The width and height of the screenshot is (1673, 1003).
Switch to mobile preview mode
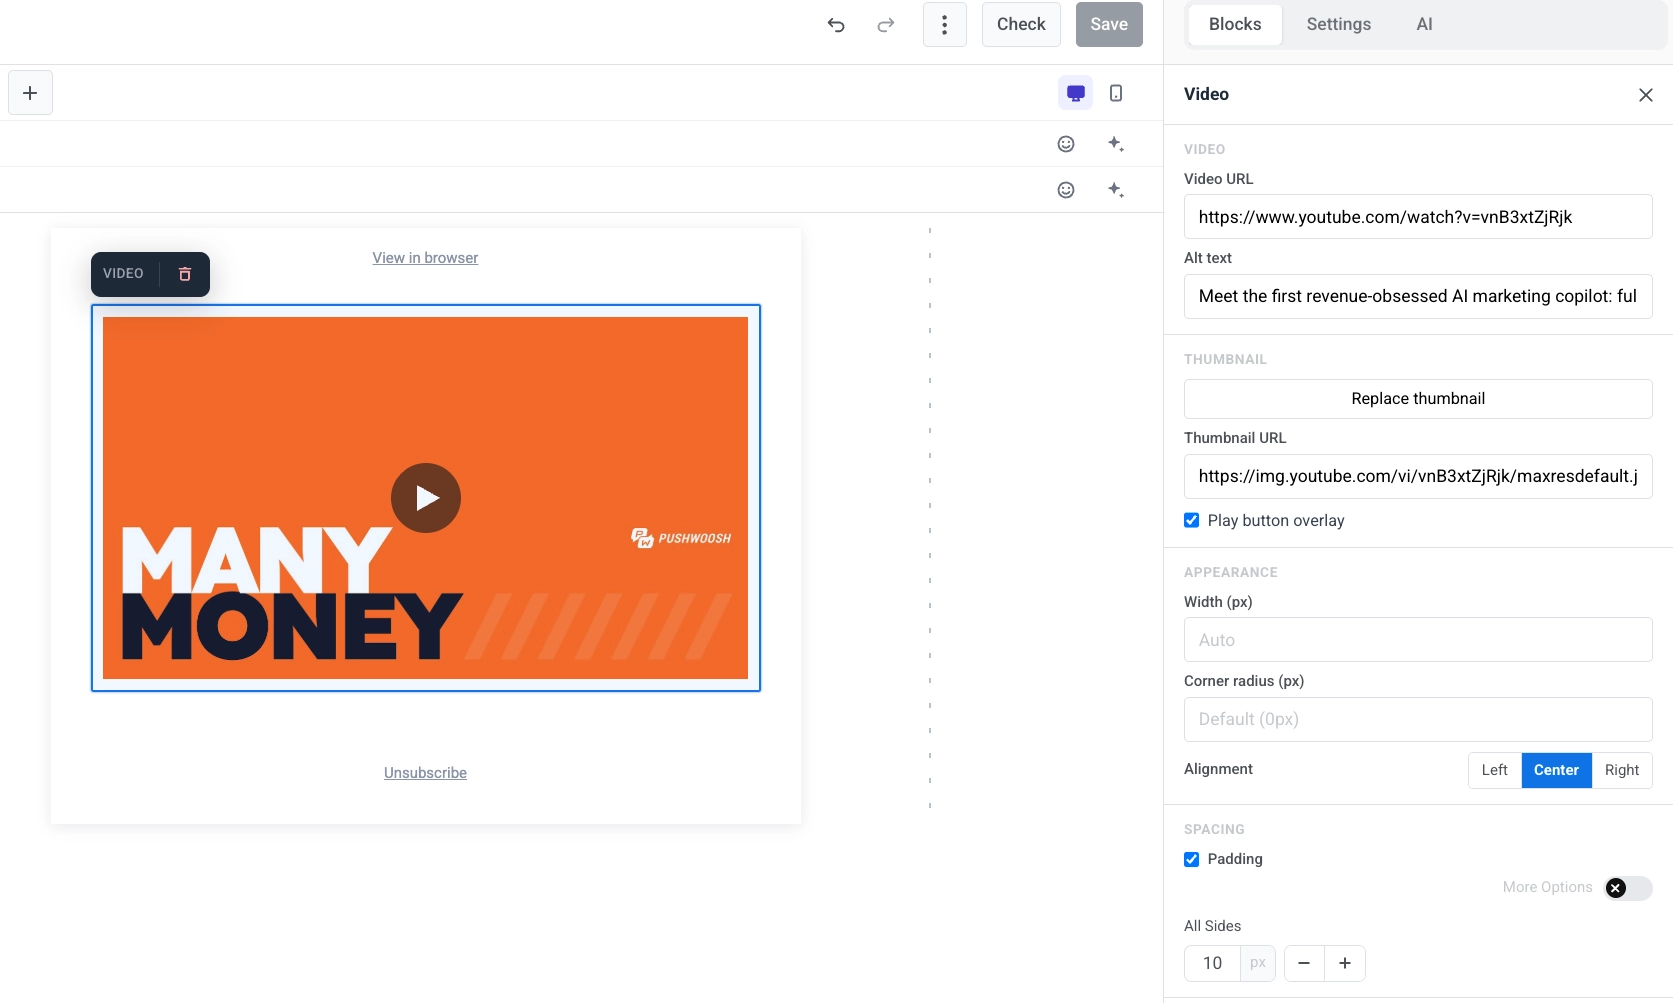click(x=1116, y=93)
